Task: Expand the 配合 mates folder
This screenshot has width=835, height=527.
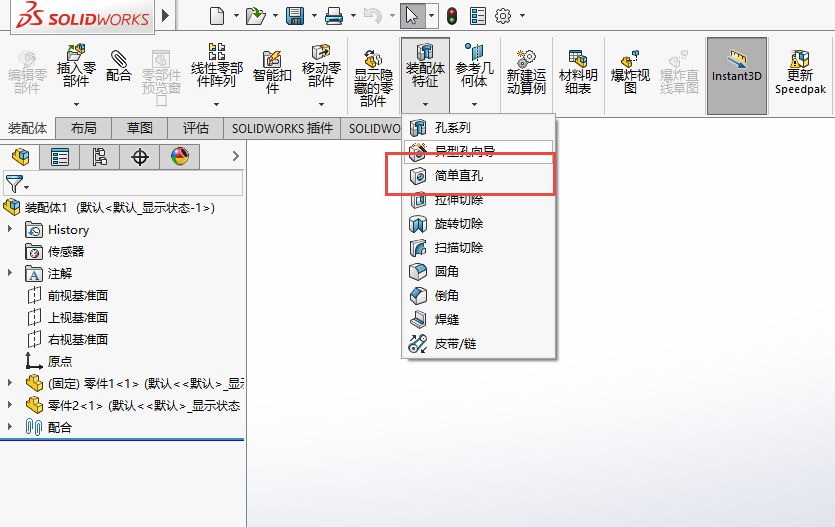Action: click(10, 426)
